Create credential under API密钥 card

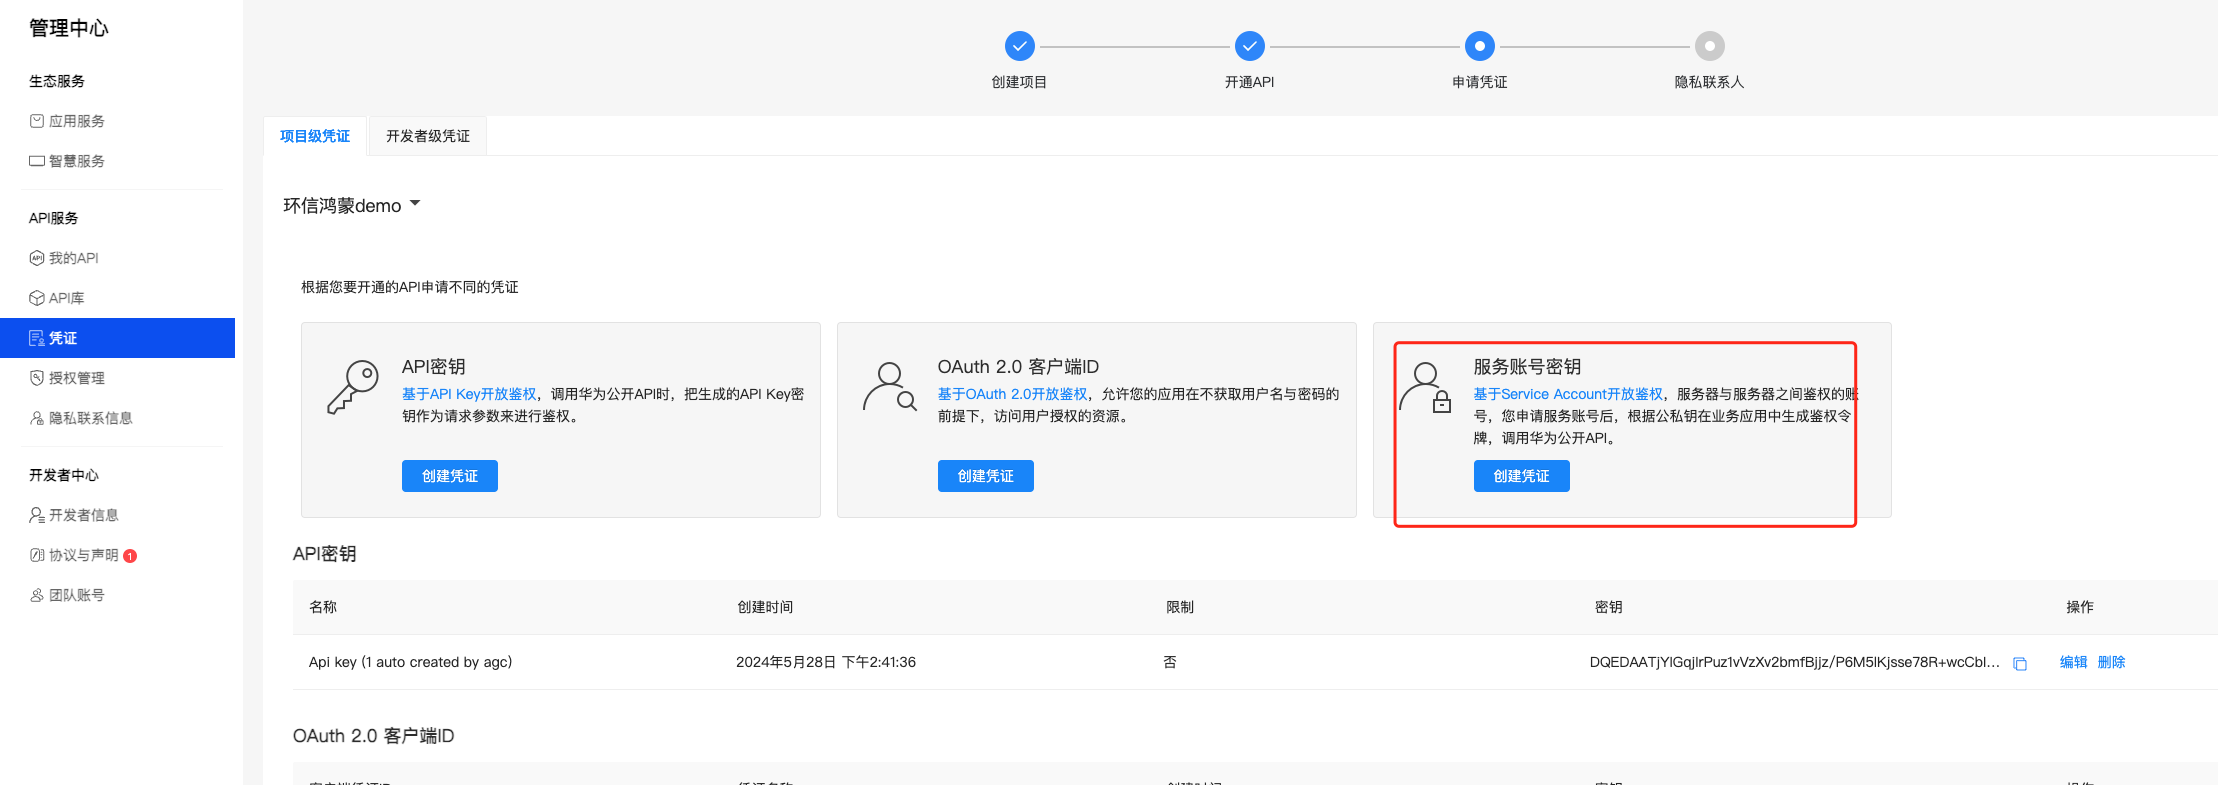(449, 476)
